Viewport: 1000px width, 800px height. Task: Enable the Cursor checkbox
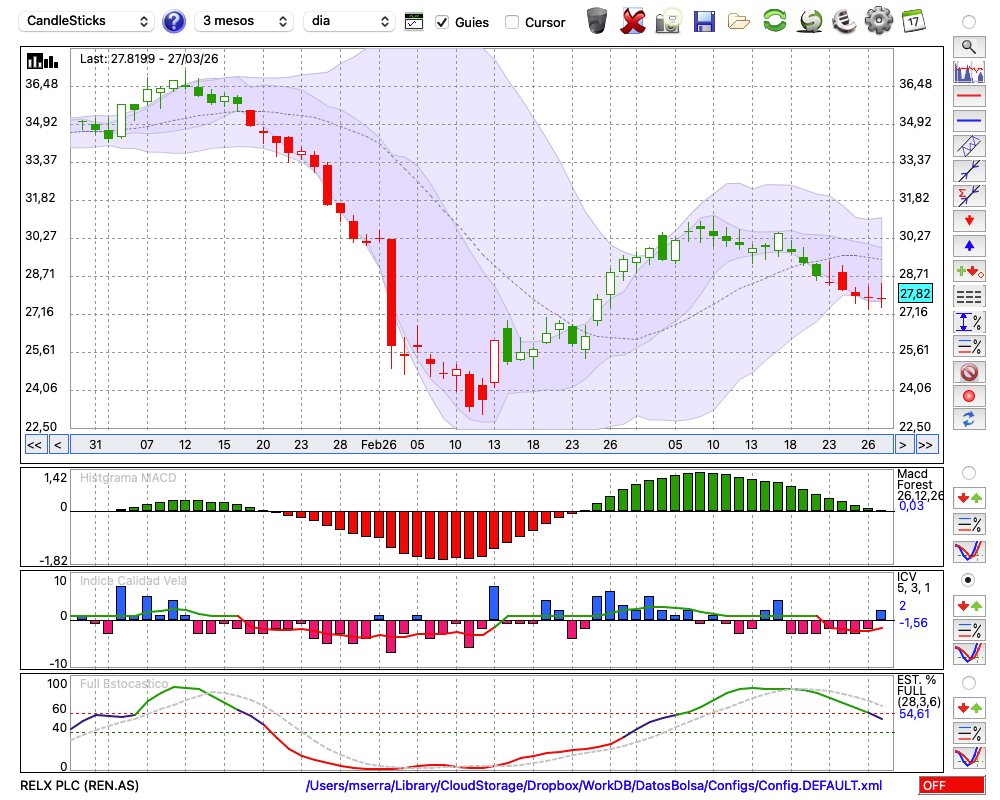(512, 22)
